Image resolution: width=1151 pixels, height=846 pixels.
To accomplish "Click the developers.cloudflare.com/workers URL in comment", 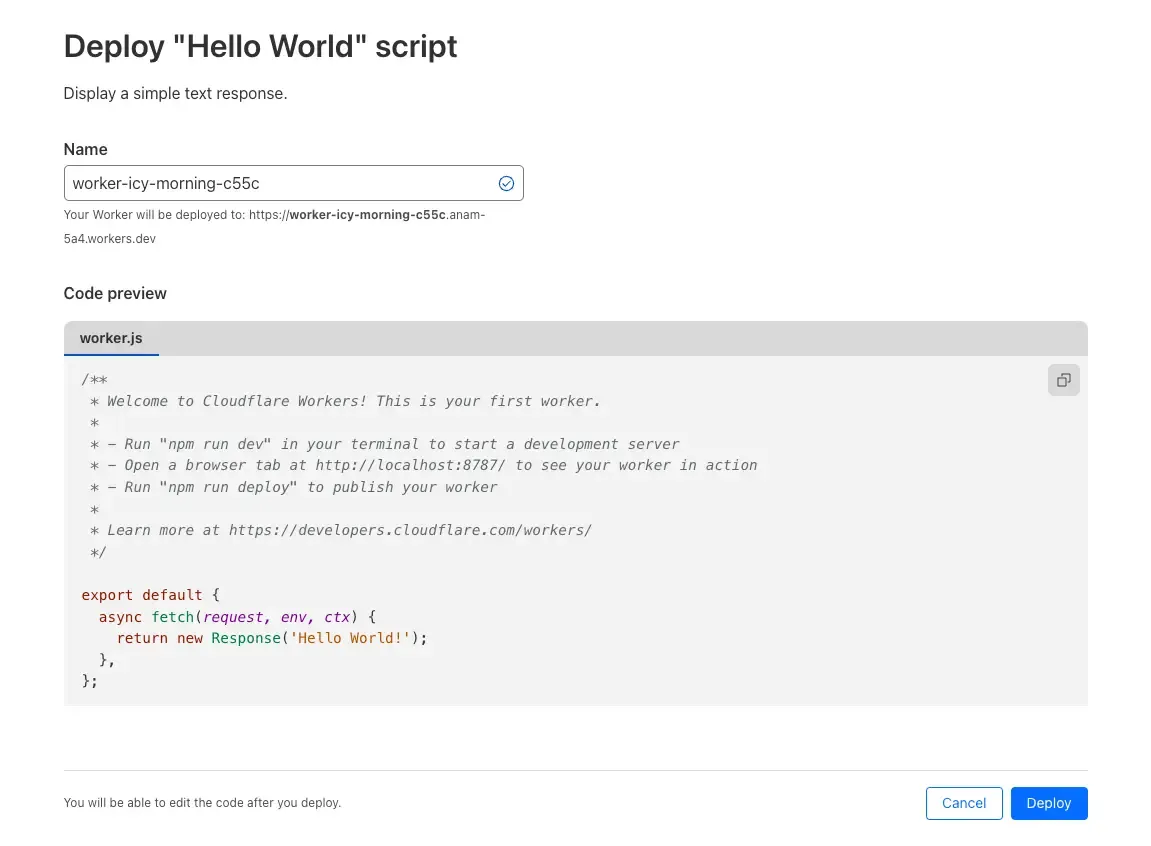I will click(x=410, y=530).
